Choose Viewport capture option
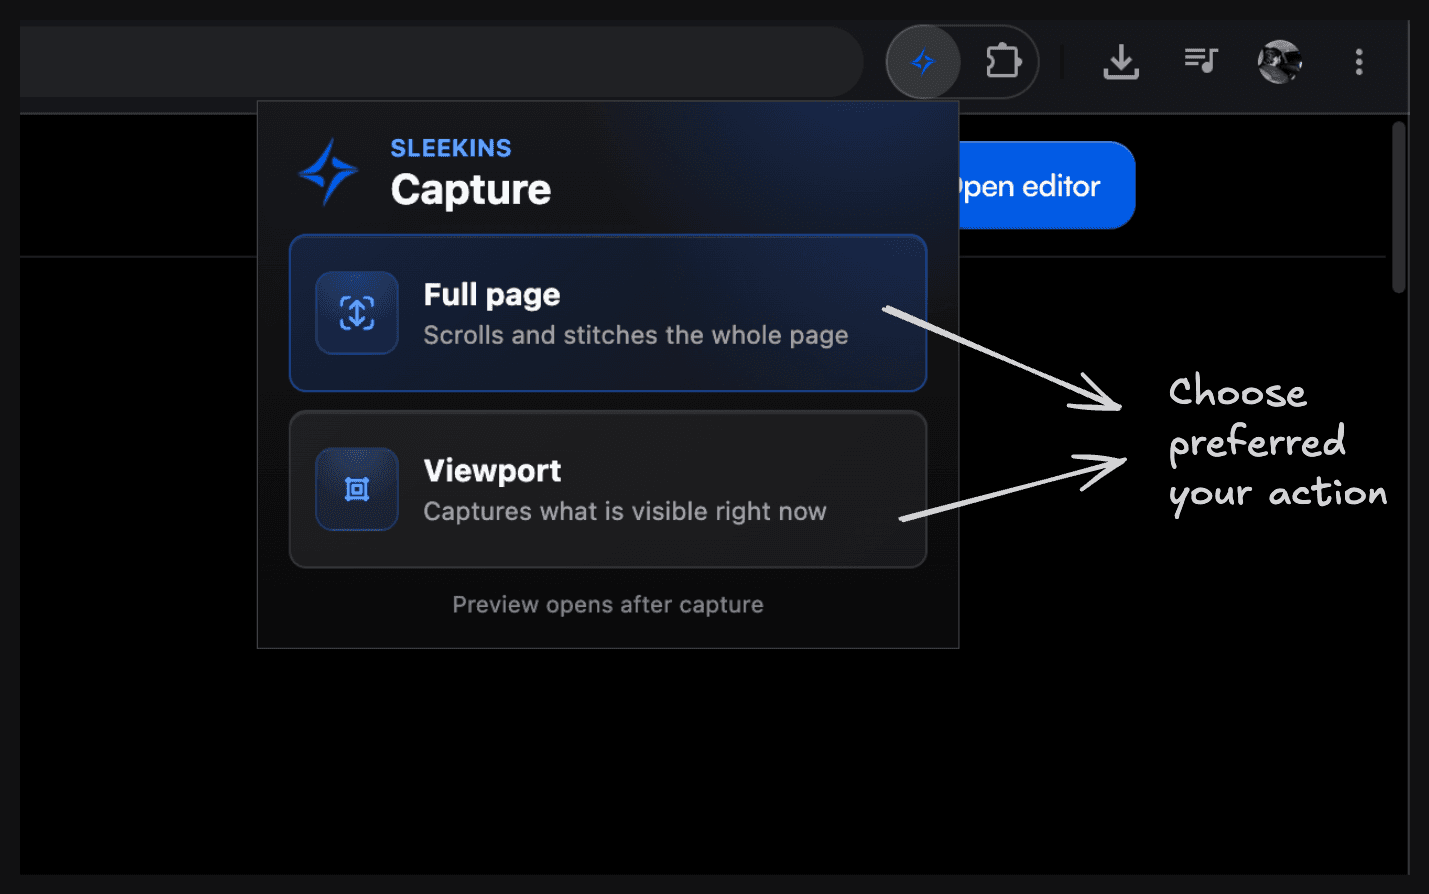 point(608,489)
